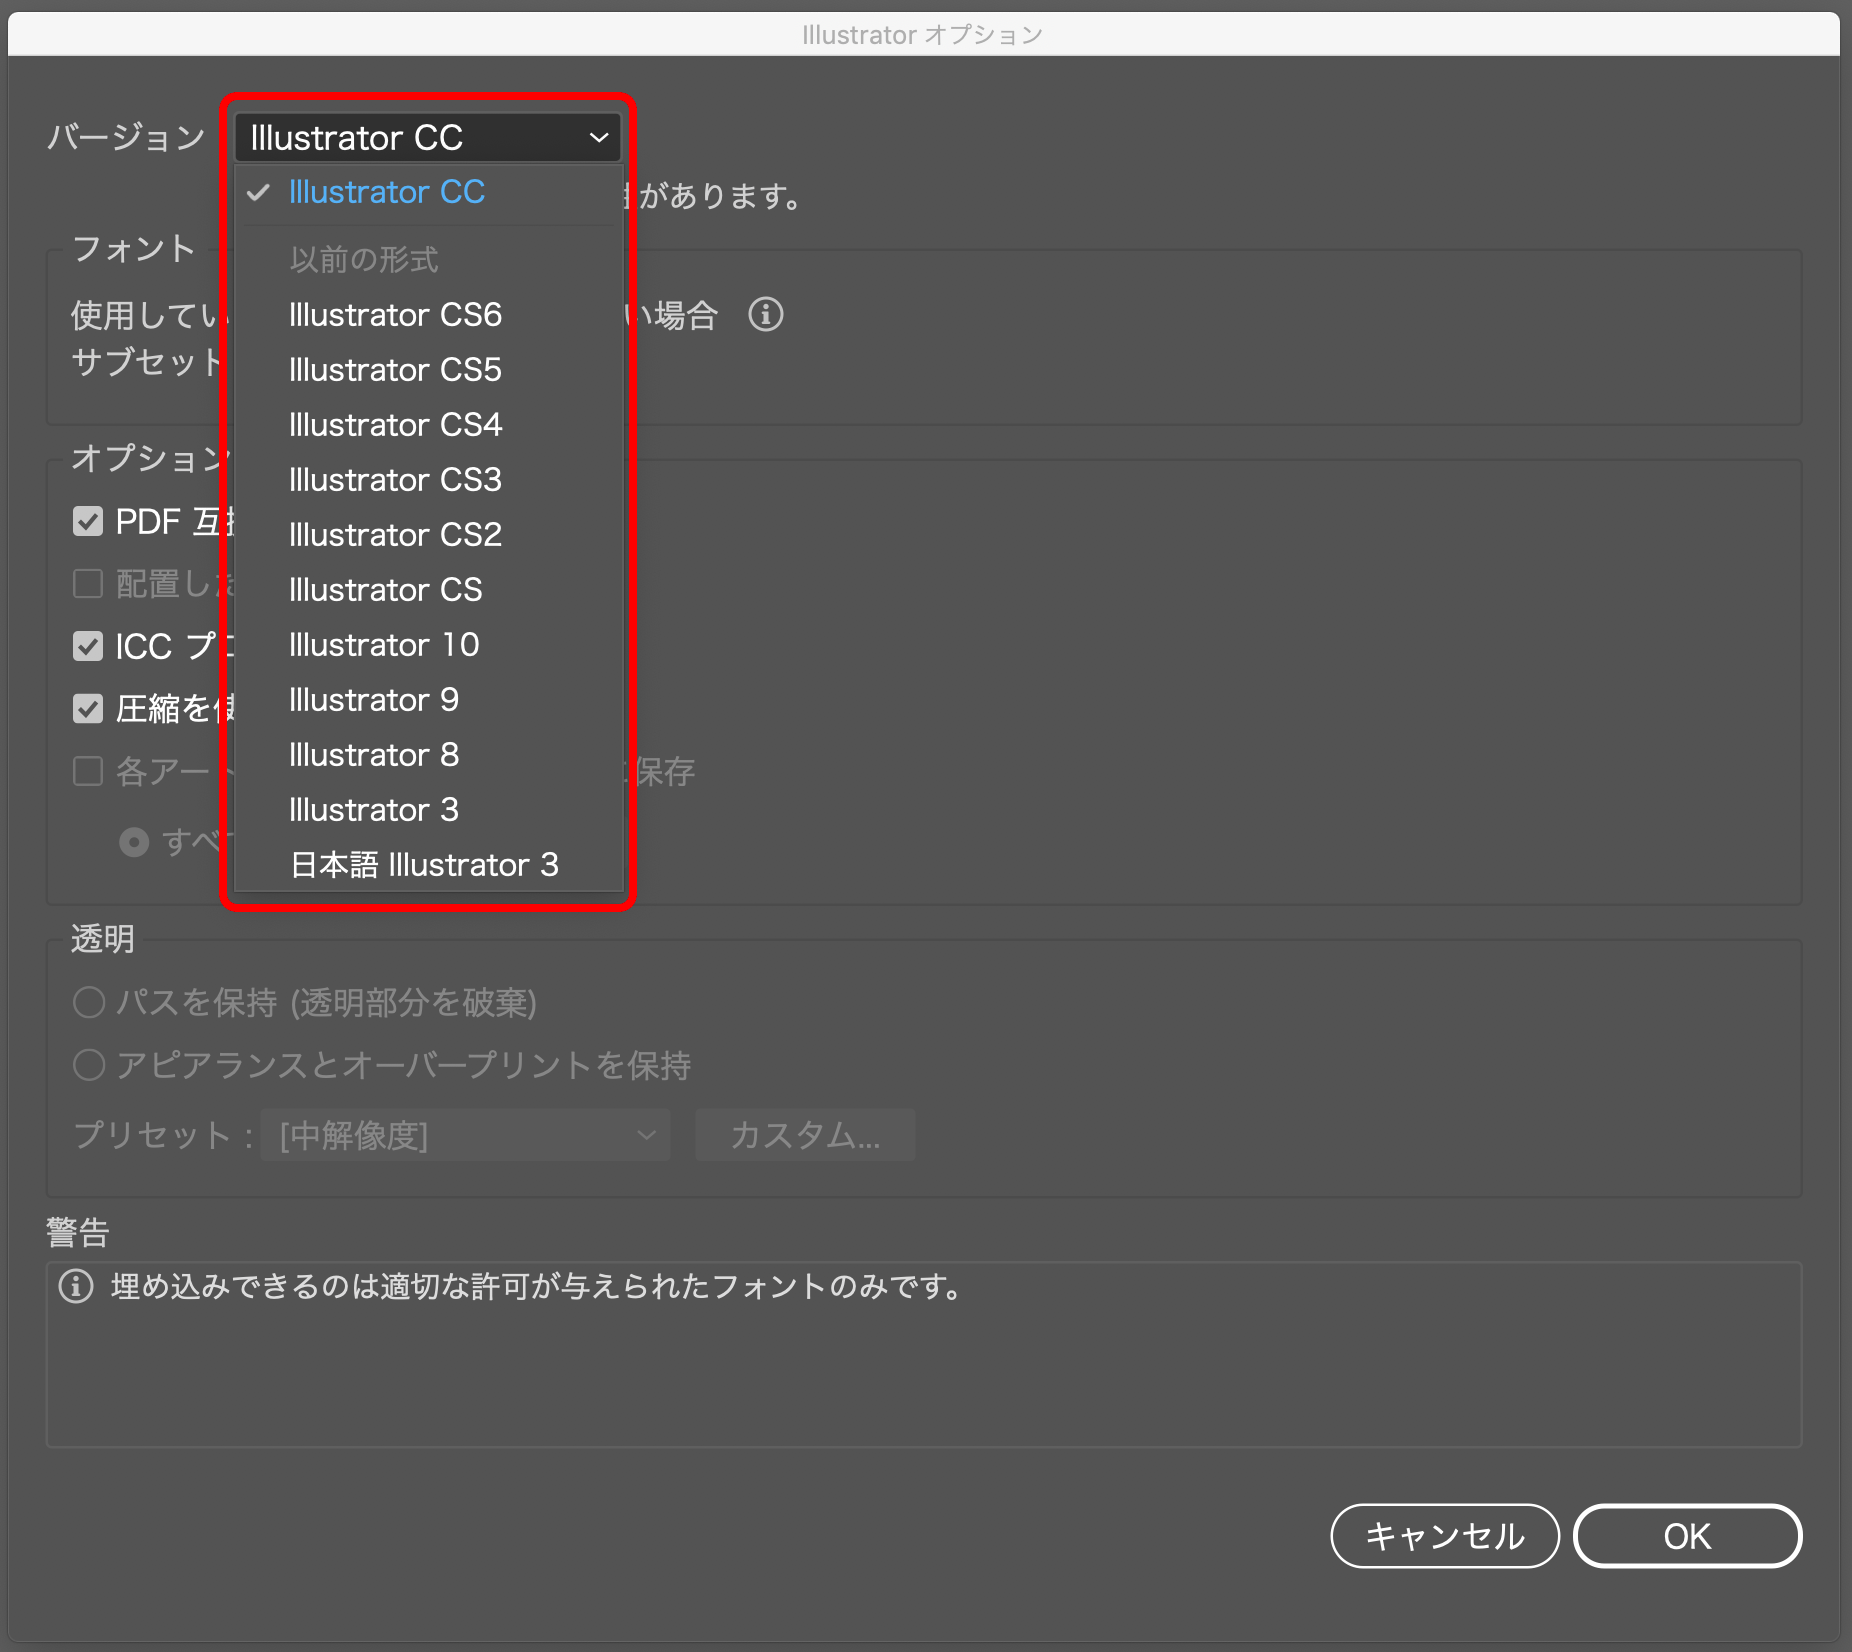Choose Illustrator CS4 from version list
The image size is (1852, 1652).
point(428,425)
